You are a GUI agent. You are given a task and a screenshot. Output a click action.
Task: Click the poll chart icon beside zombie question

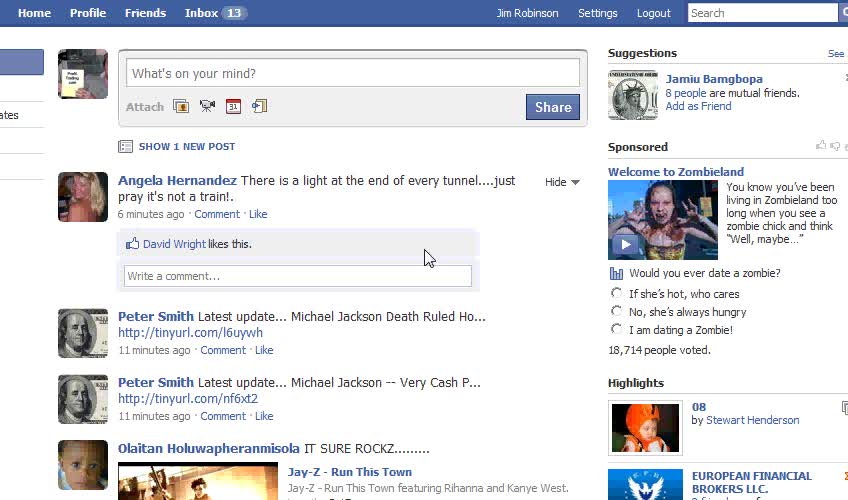click(x=616, y=274)
